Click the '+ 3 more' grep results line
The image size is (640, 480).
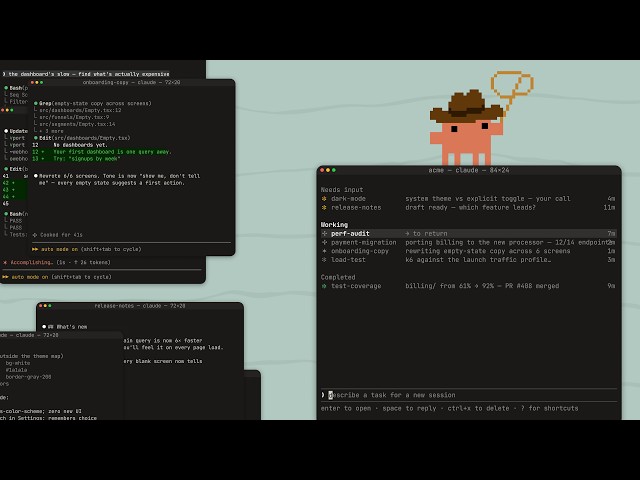(51, 131)
